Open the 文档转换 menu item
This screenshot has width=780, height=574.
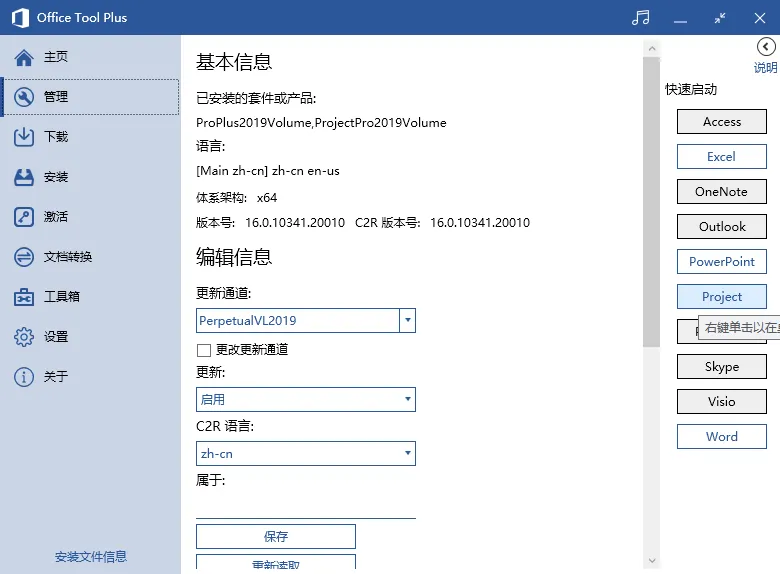[x=91, y=257]
